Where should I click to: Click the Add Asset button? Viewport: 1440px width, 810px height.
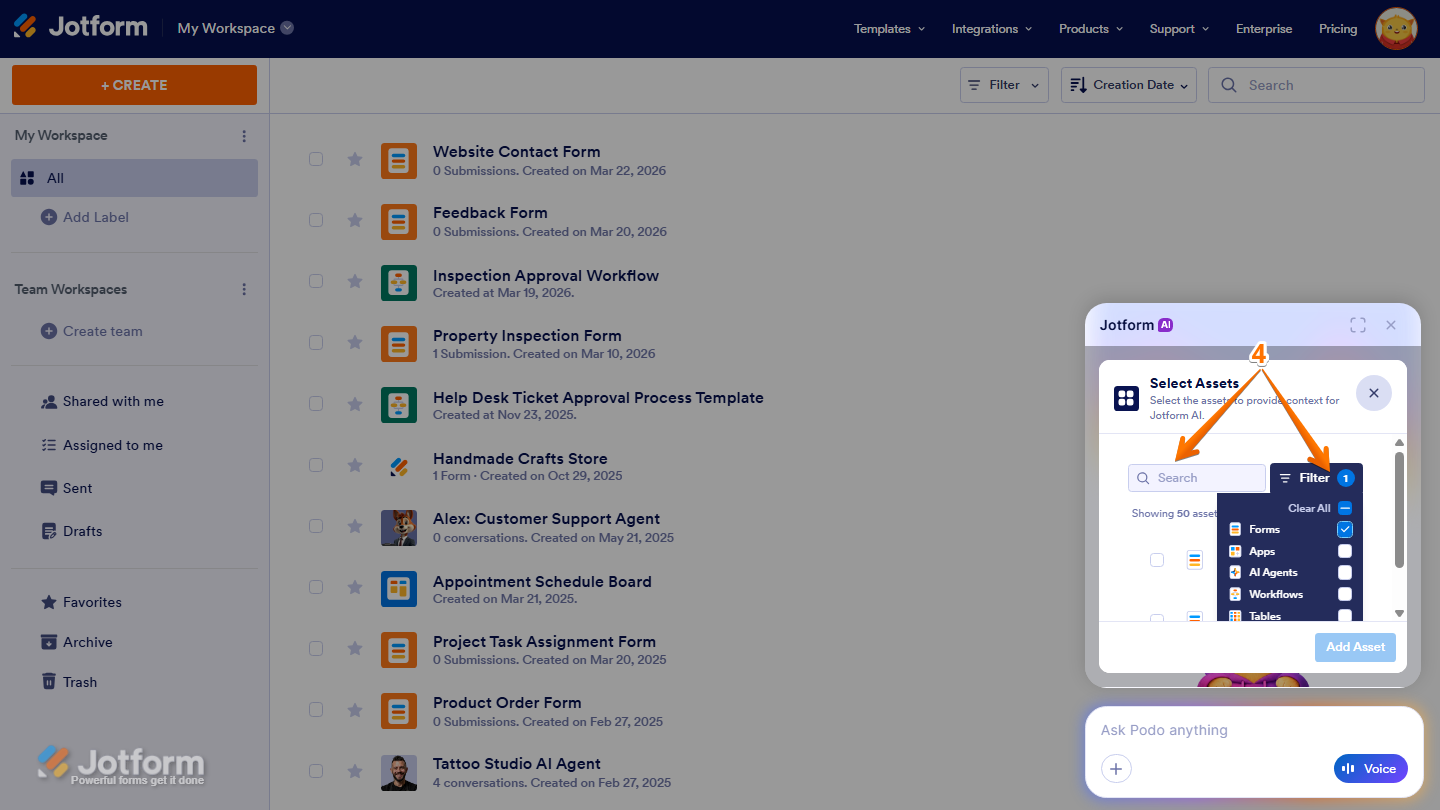1355,647
